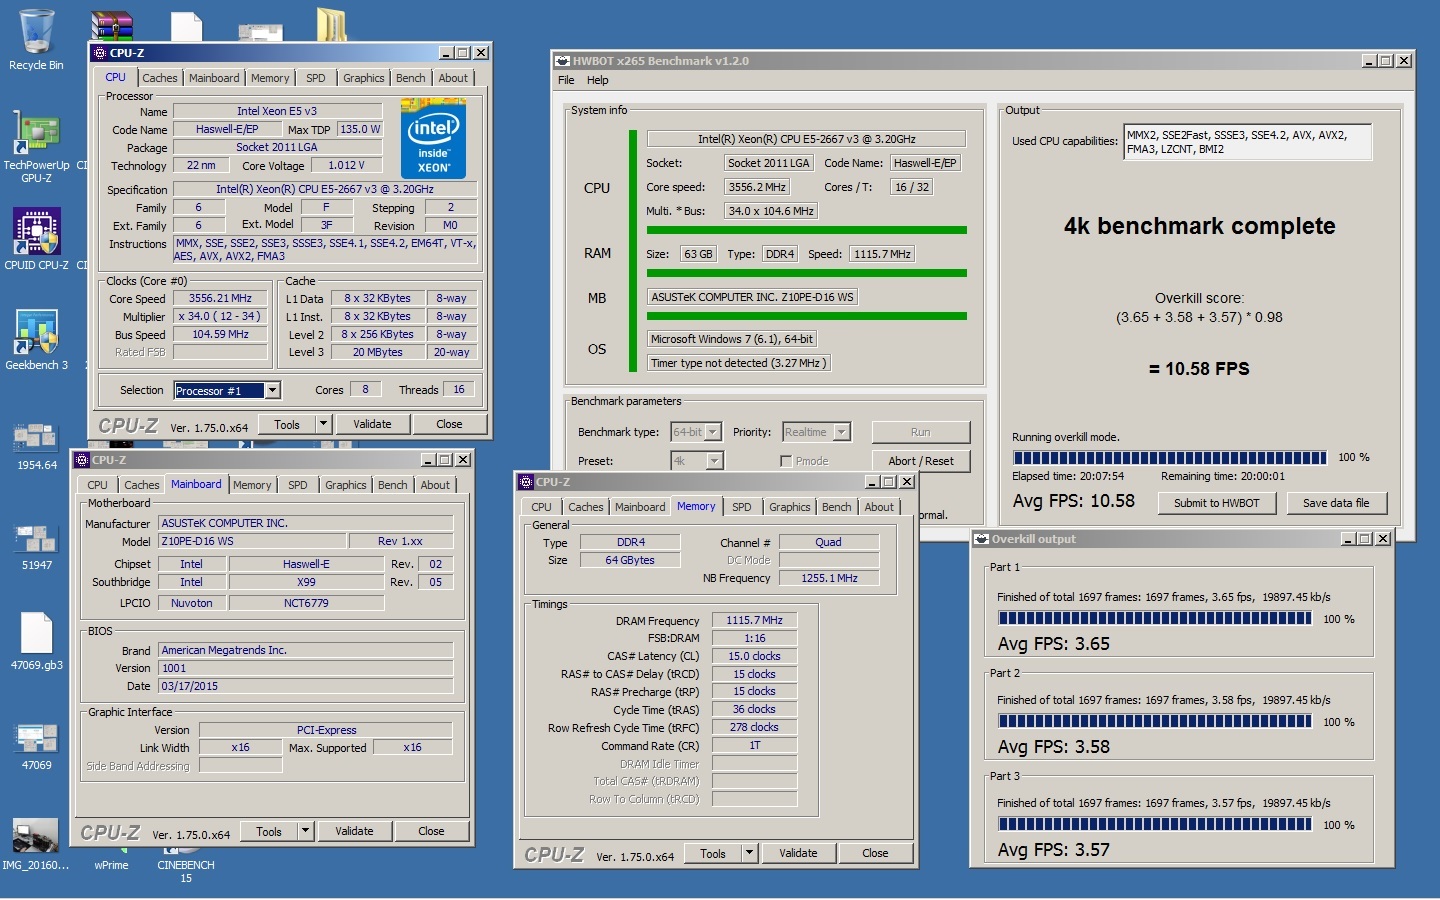Click the Part 3 progress bar
This screenshot has height=900, width=1440.
point(1155,825)
